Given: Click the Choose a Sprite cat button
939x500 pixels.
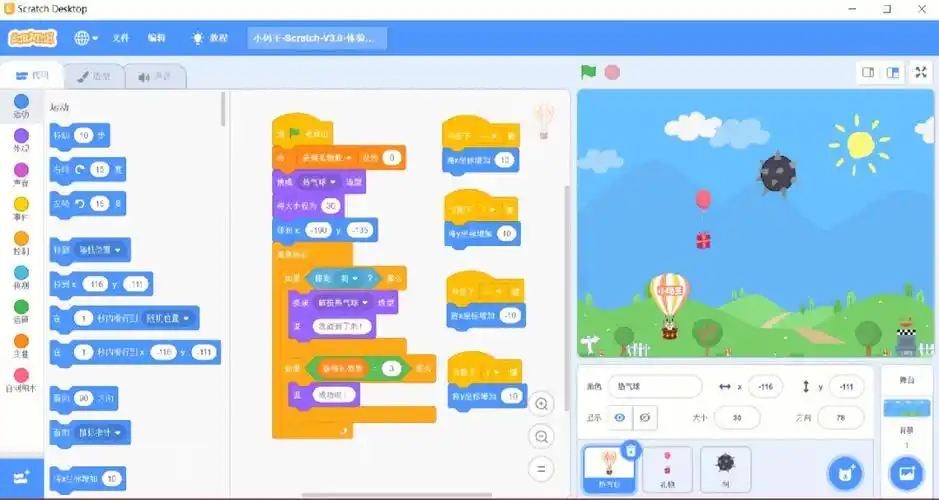Looking at the screenshot, I should 845,474.
